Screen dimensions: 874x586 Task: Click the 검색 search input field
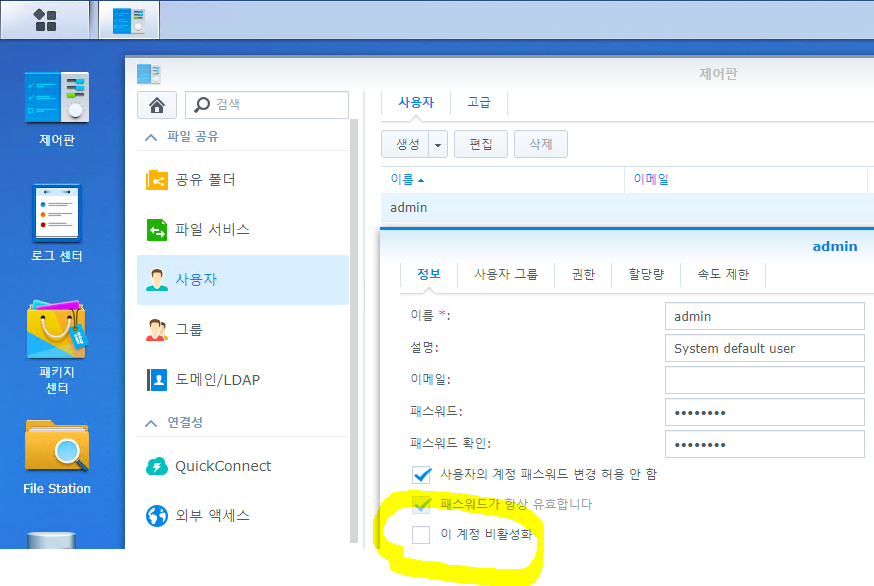pos(267,105)
